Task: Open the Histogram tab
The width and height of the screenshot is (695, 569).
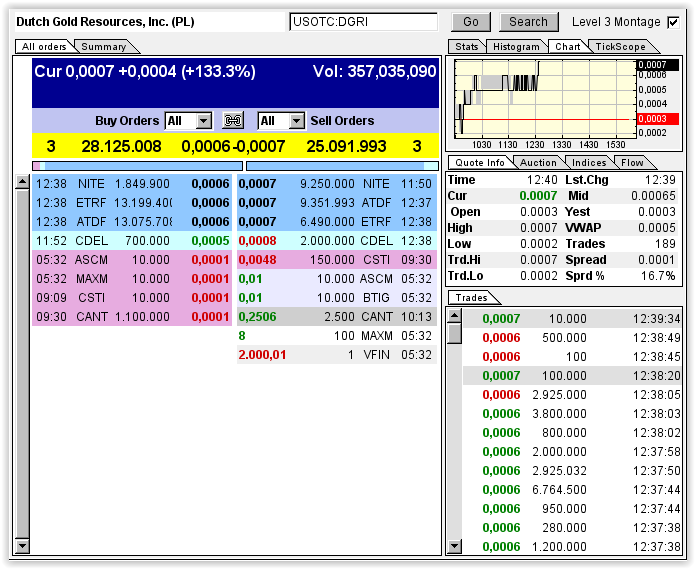Action: (x=516, y=47)
